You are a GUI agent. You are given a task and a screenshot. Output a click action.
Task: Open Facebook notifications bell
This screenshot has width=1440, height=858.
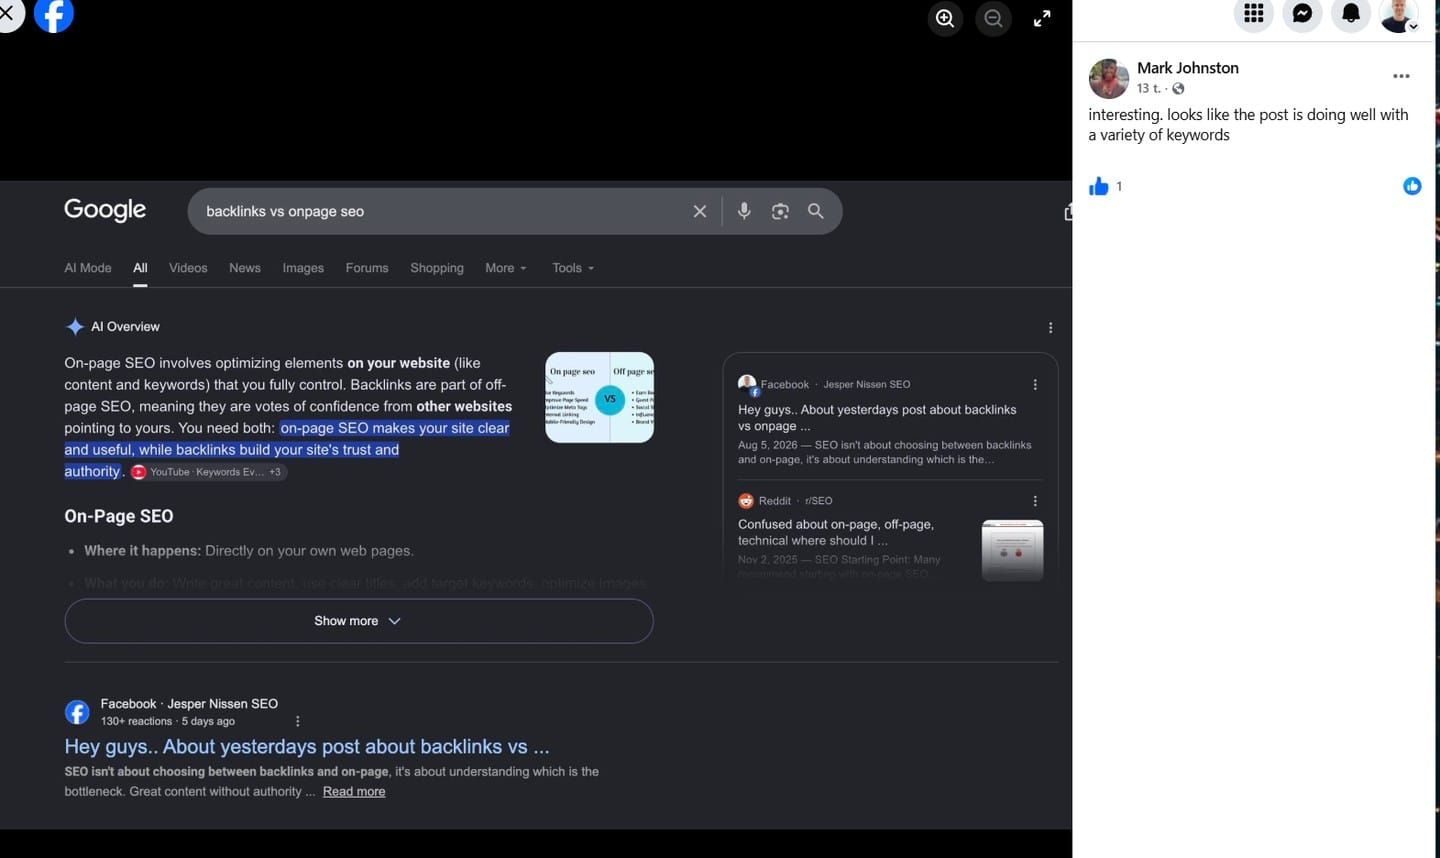[1351, 13]
